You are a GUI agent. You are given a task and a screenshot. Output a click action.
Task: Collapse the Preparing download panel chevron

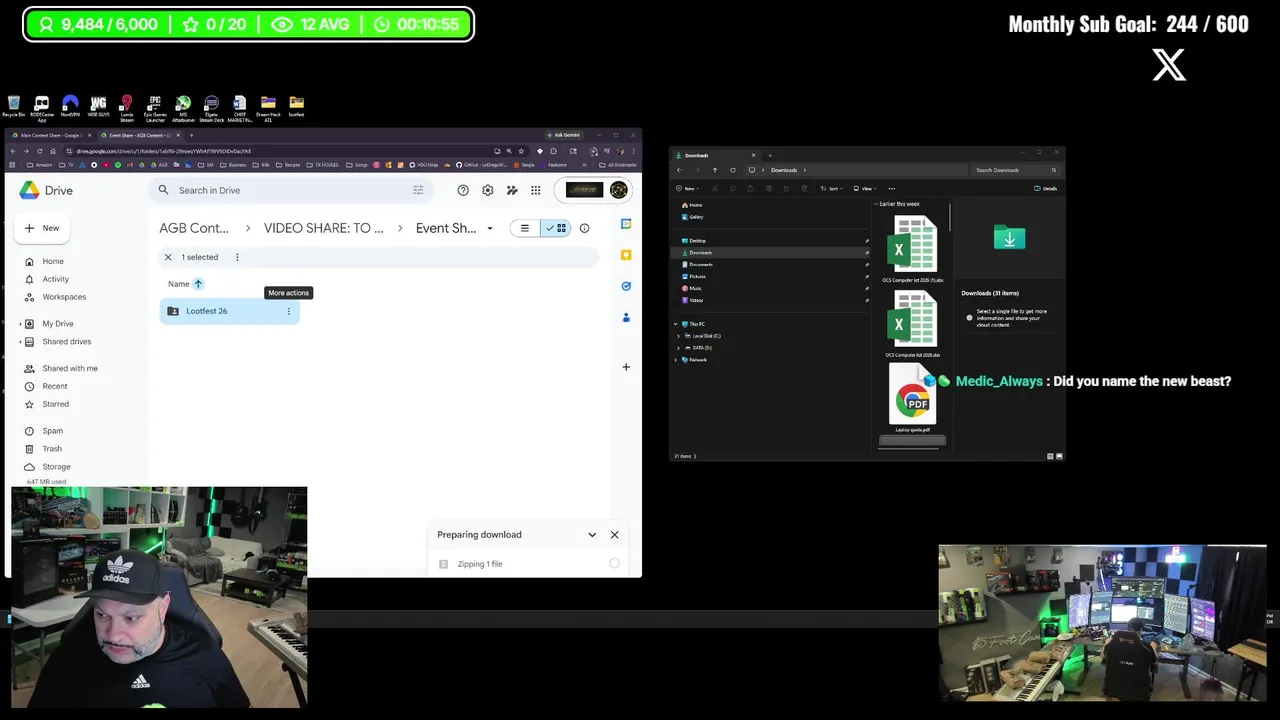point(592,535)
